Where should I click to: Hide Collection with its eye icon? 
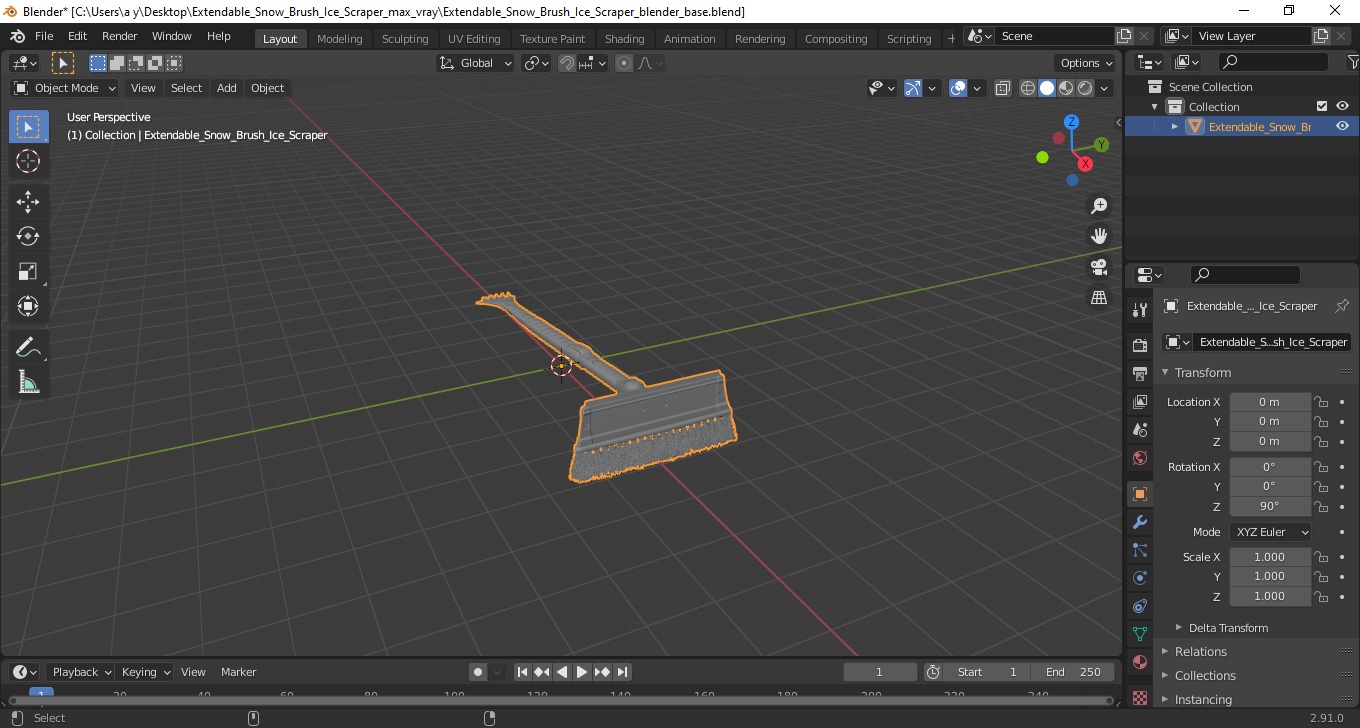coord(1343,106)
